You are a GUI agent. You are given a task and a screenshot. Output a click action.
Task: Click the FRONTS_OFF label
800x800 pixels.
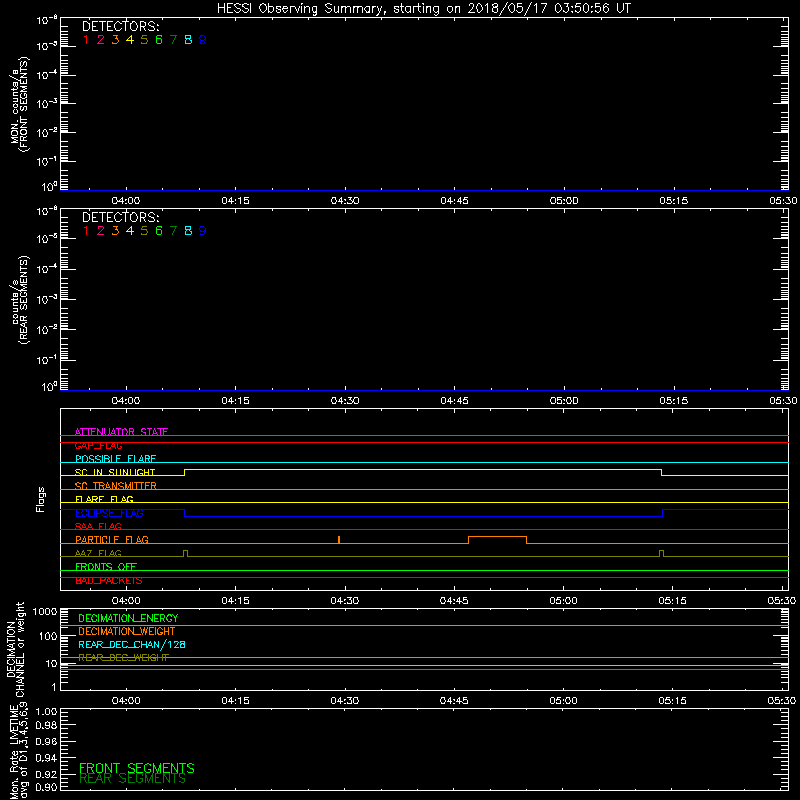106,567
